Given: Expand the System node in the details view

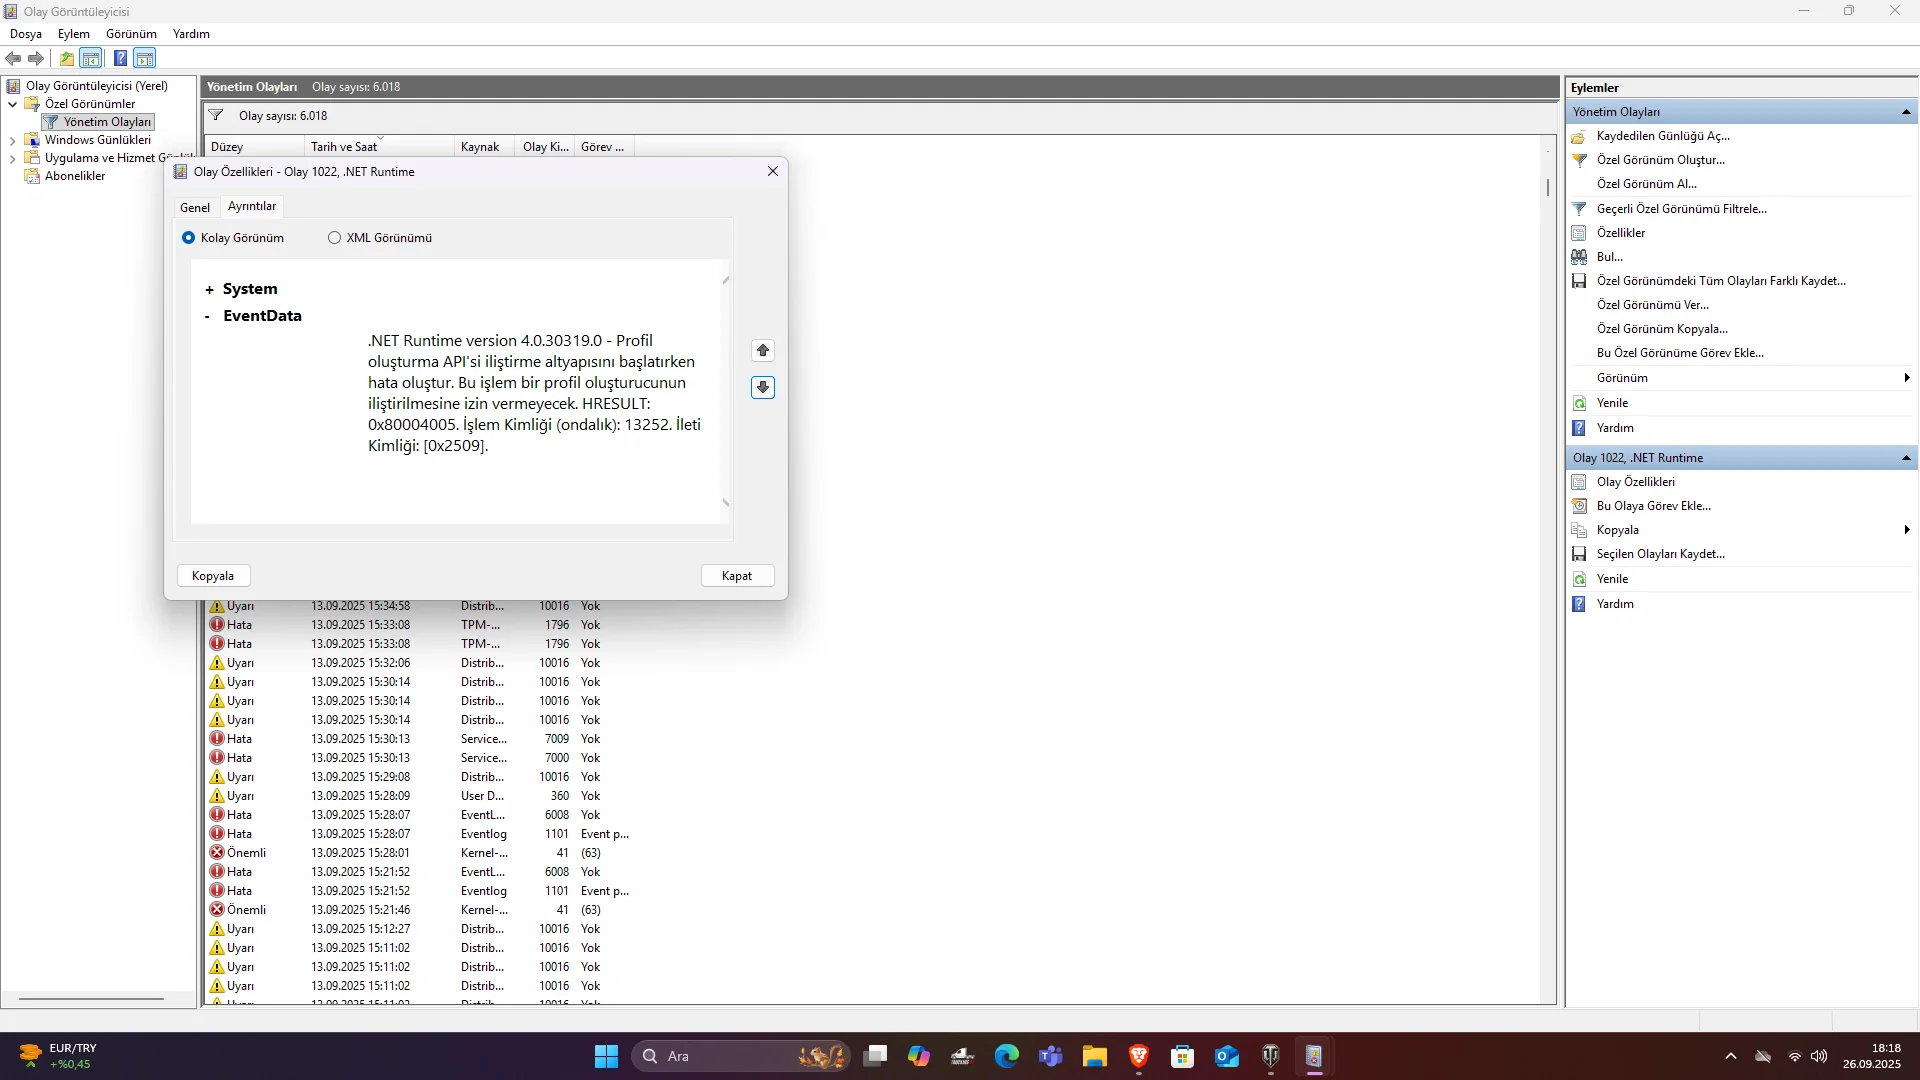Looking at the screenshot, I should click(x=209, y=290).
